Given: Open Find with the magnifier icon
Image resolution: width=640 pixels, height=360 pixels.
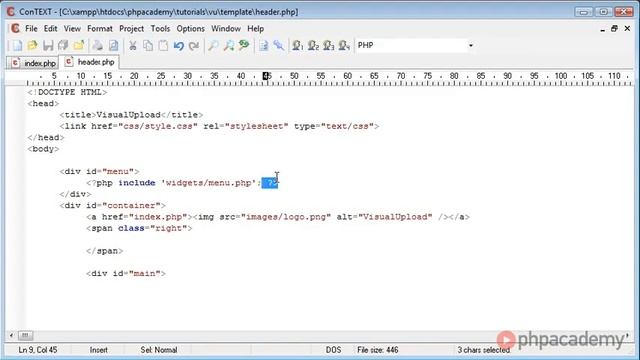Looking at the screenshot, I should click(213, 45).
